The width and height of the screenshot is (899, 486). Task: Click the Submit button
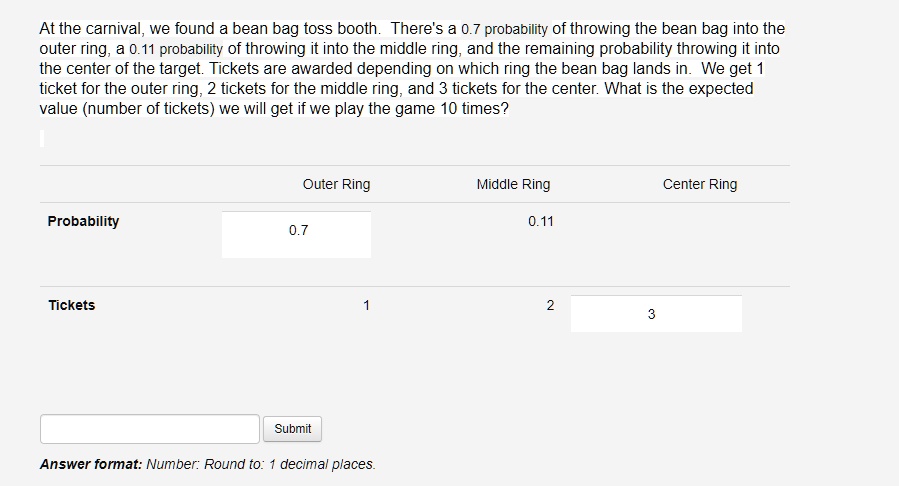point(292,429)
